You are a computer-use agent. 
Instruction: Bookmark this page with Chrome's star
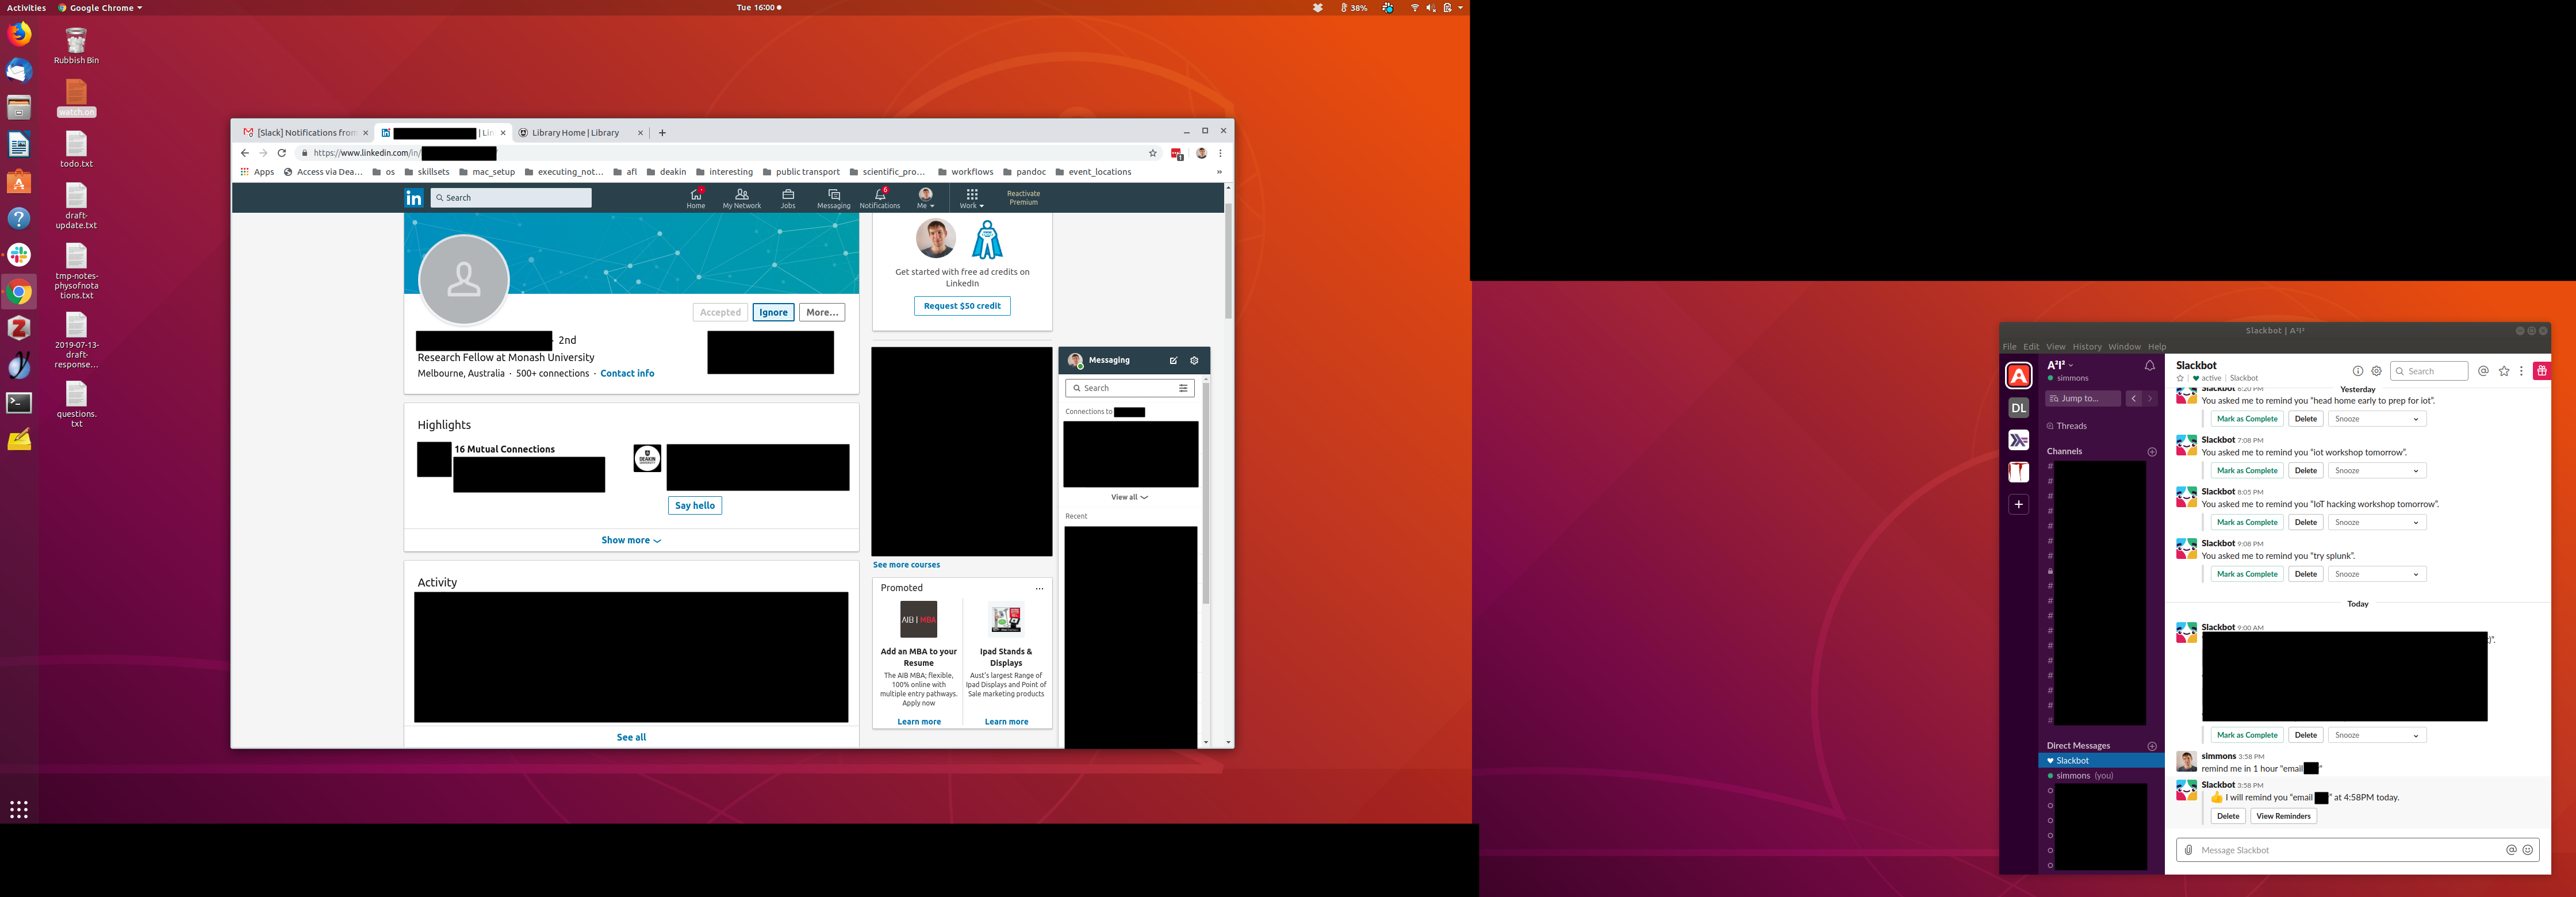click(1152, 153)
